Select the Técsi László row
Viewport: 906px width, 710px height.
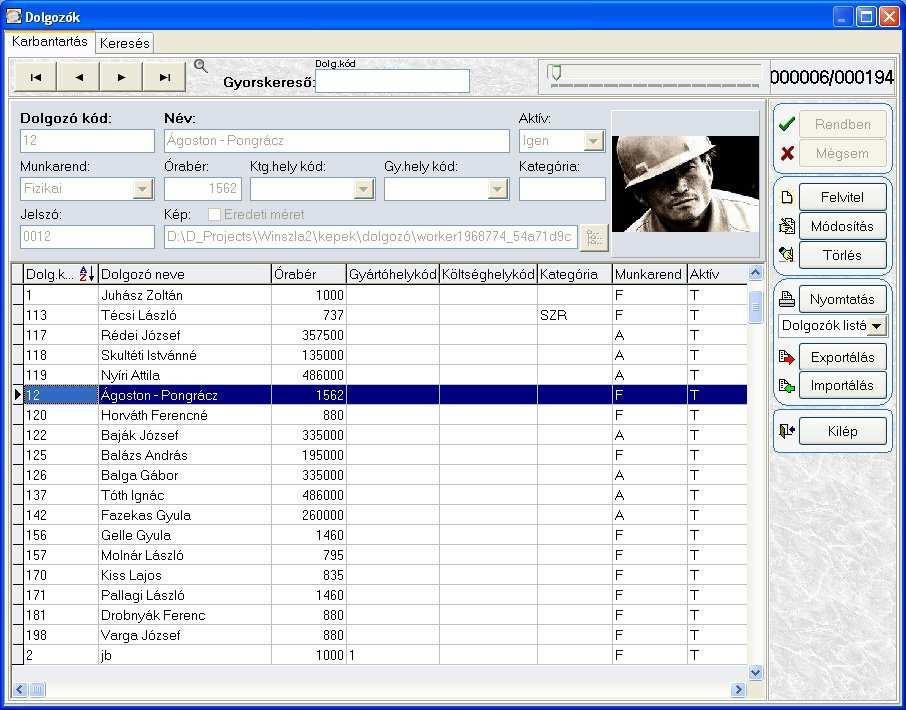point(380,315)
